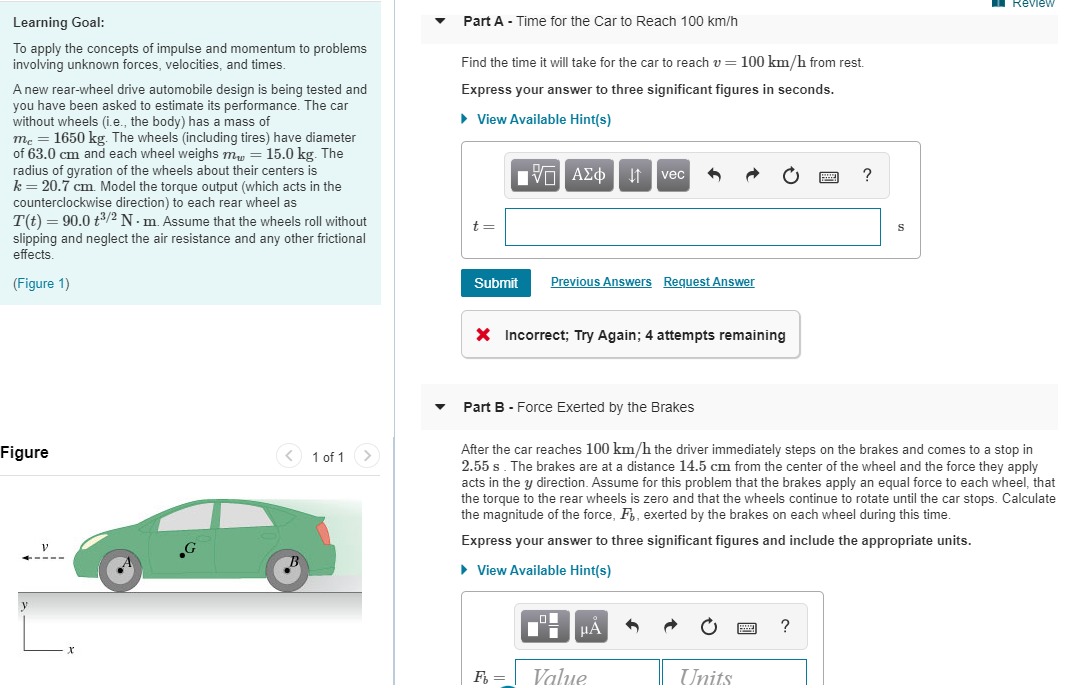Click the t answer input field
This screenshot has height=688, width=1066.
[691, 227]
